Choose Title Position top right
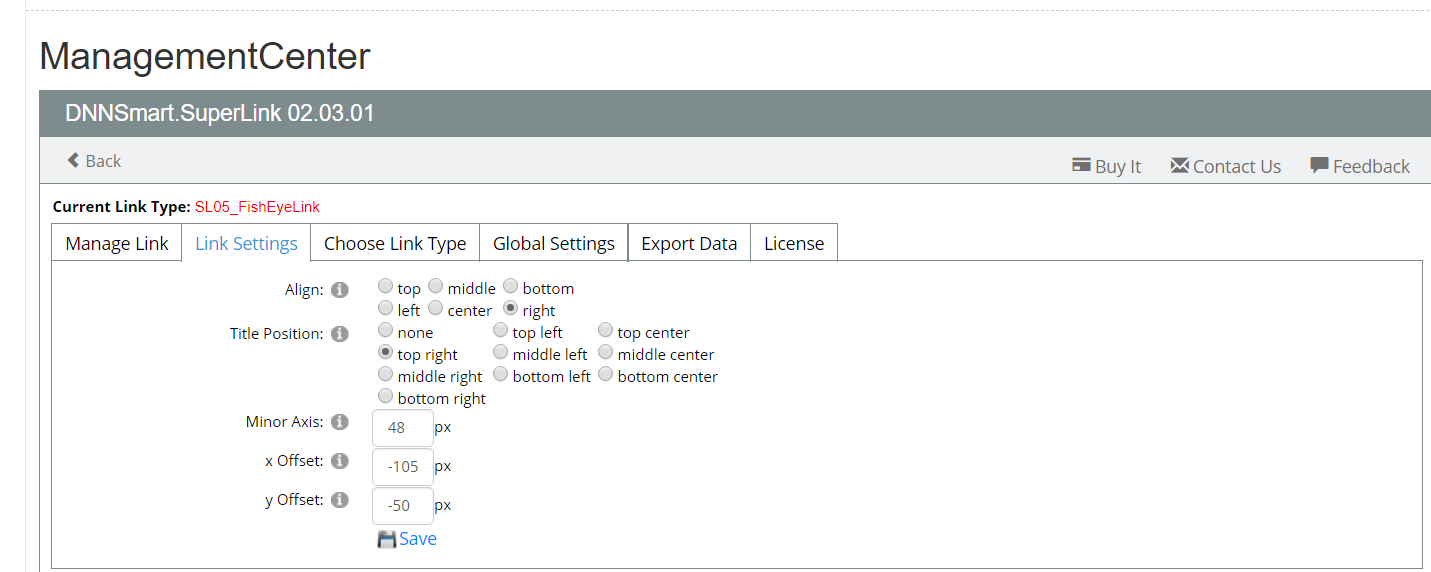 click(385, 353)
